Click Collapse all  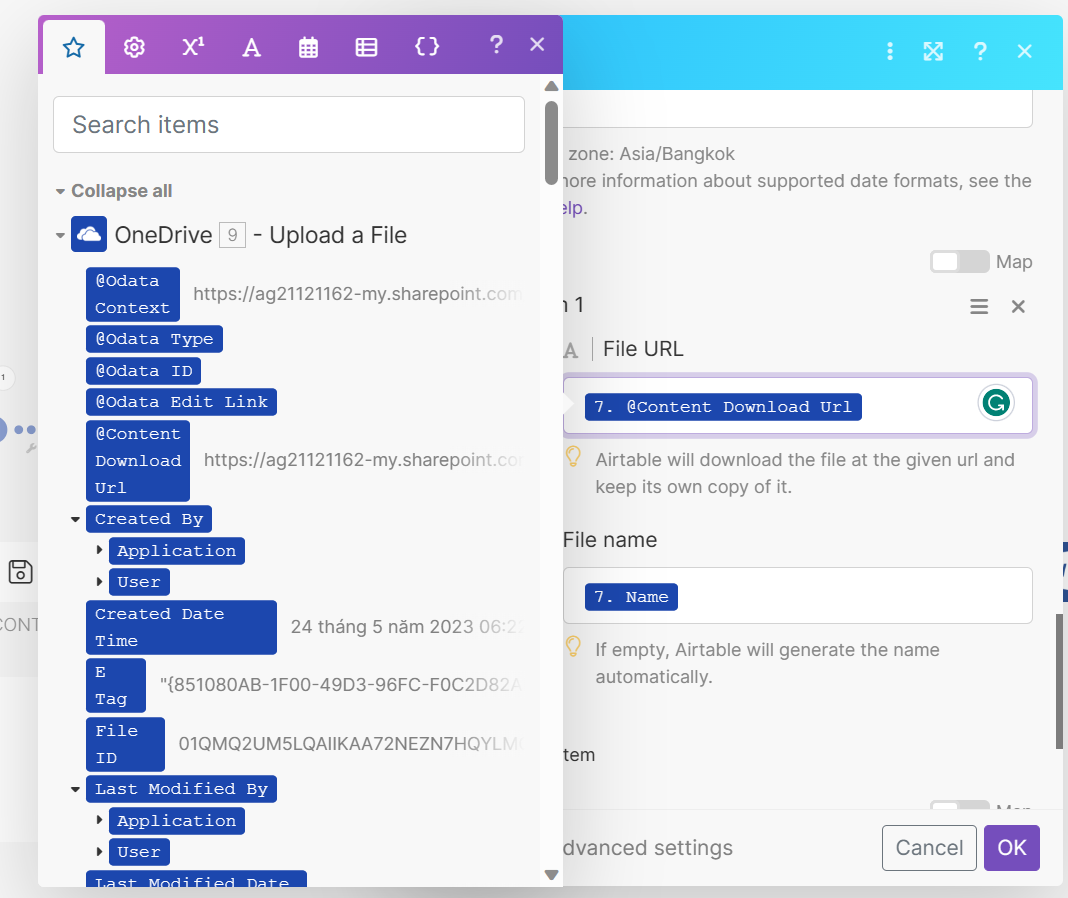[121, 191]
